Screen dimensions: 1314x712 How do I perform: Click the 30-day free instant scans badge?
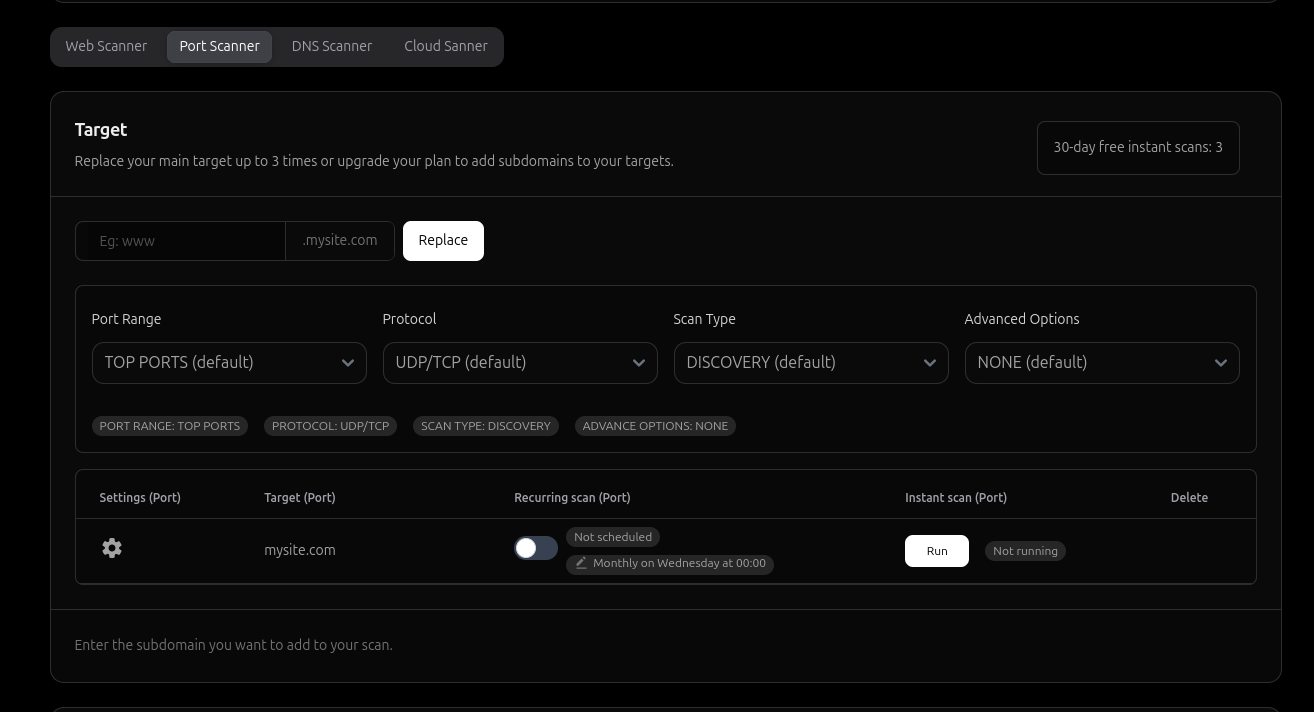point(1137,147)
